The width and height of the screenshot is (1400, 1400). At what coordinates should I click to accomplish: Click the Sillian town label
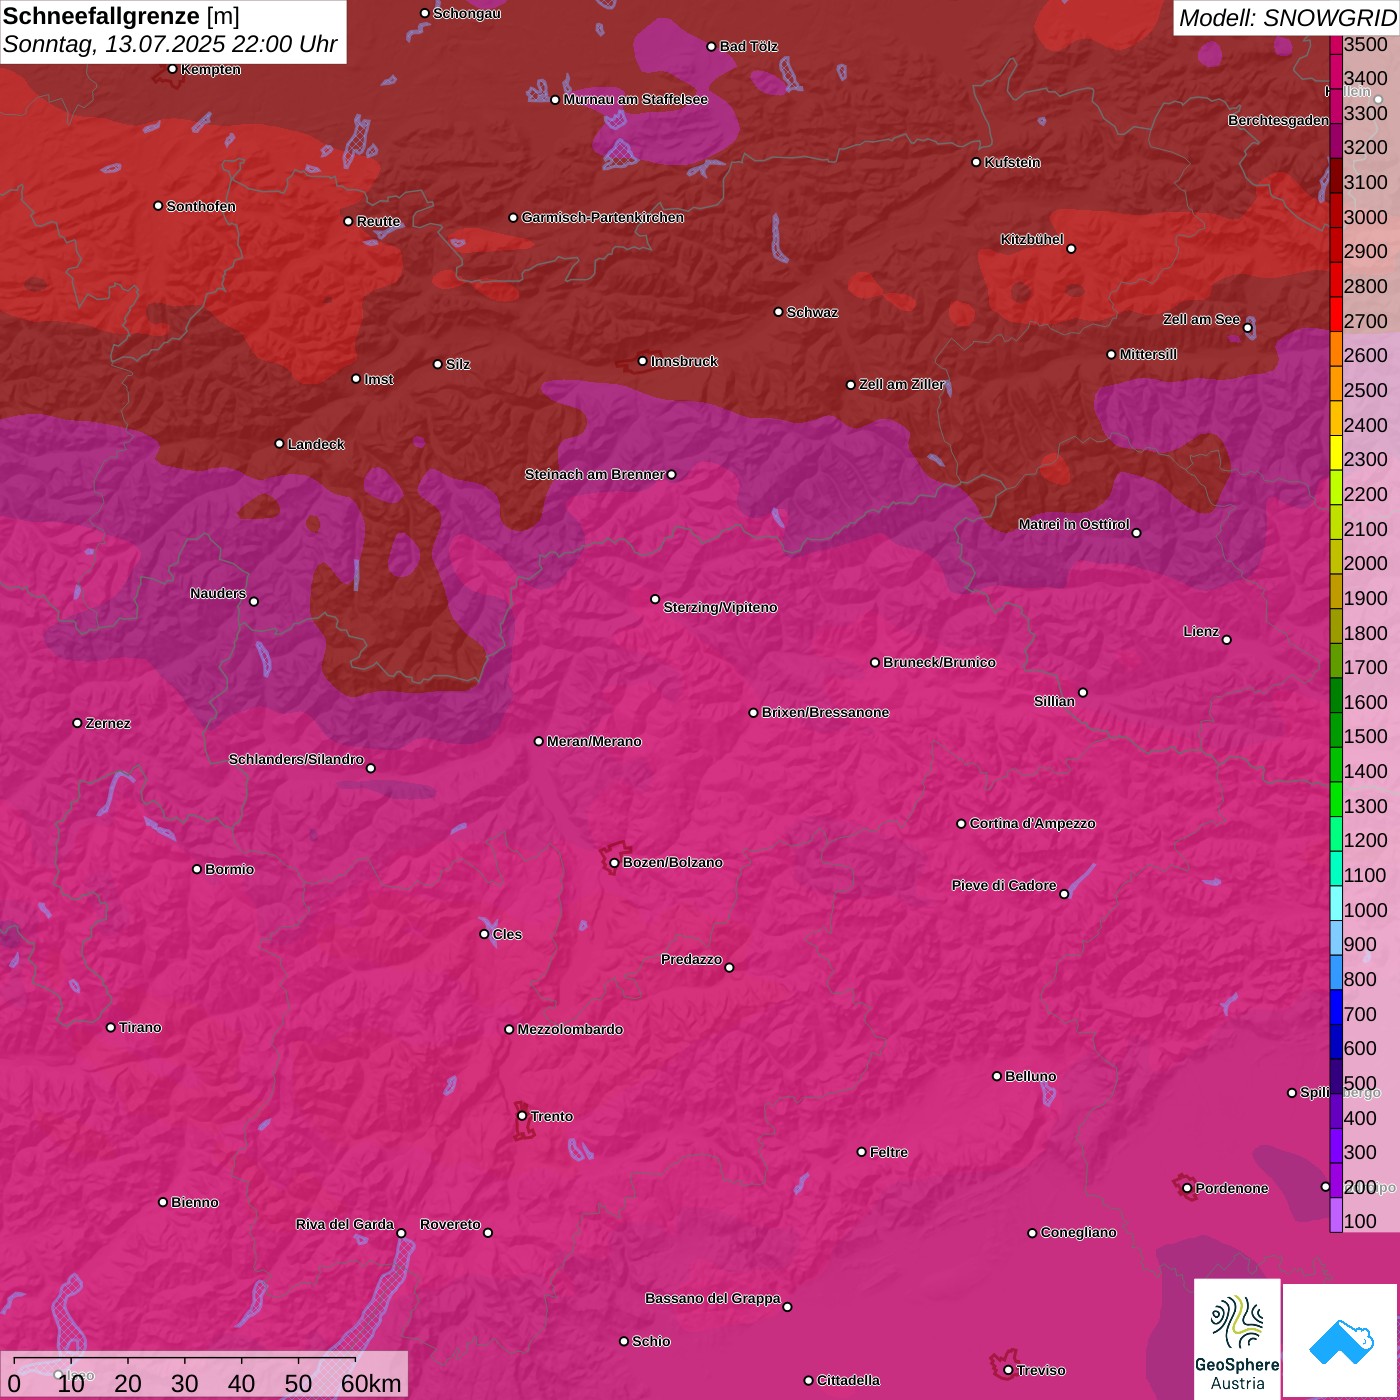[1054, 701]
